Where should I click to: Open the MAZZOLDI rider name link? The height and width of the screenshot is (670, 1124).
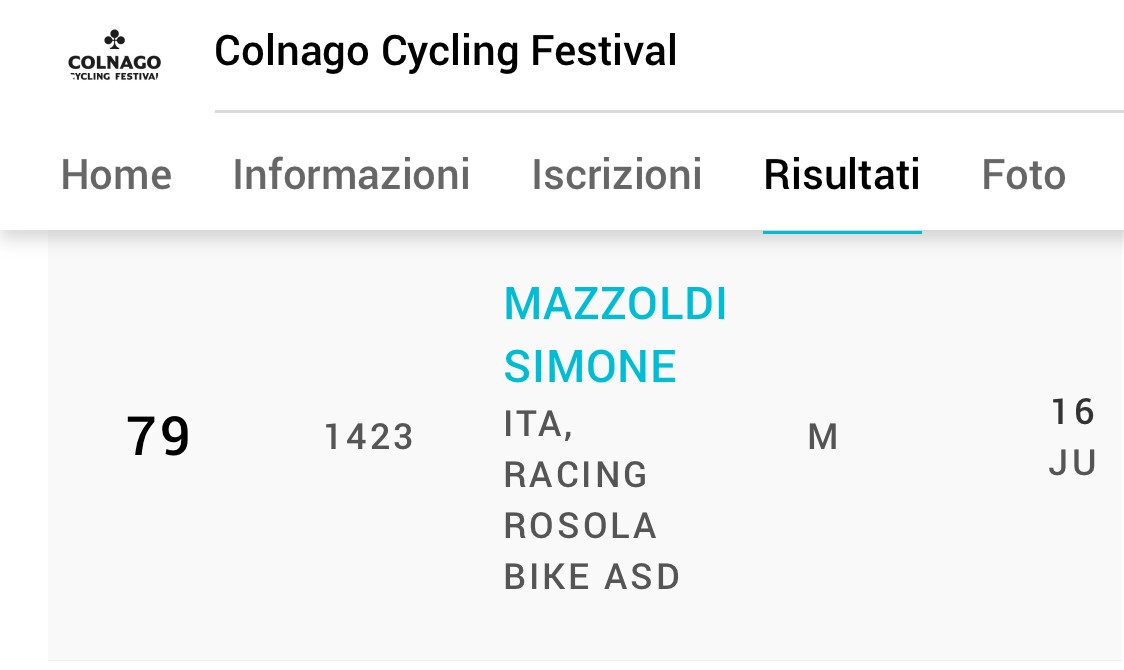click(615, 304)
